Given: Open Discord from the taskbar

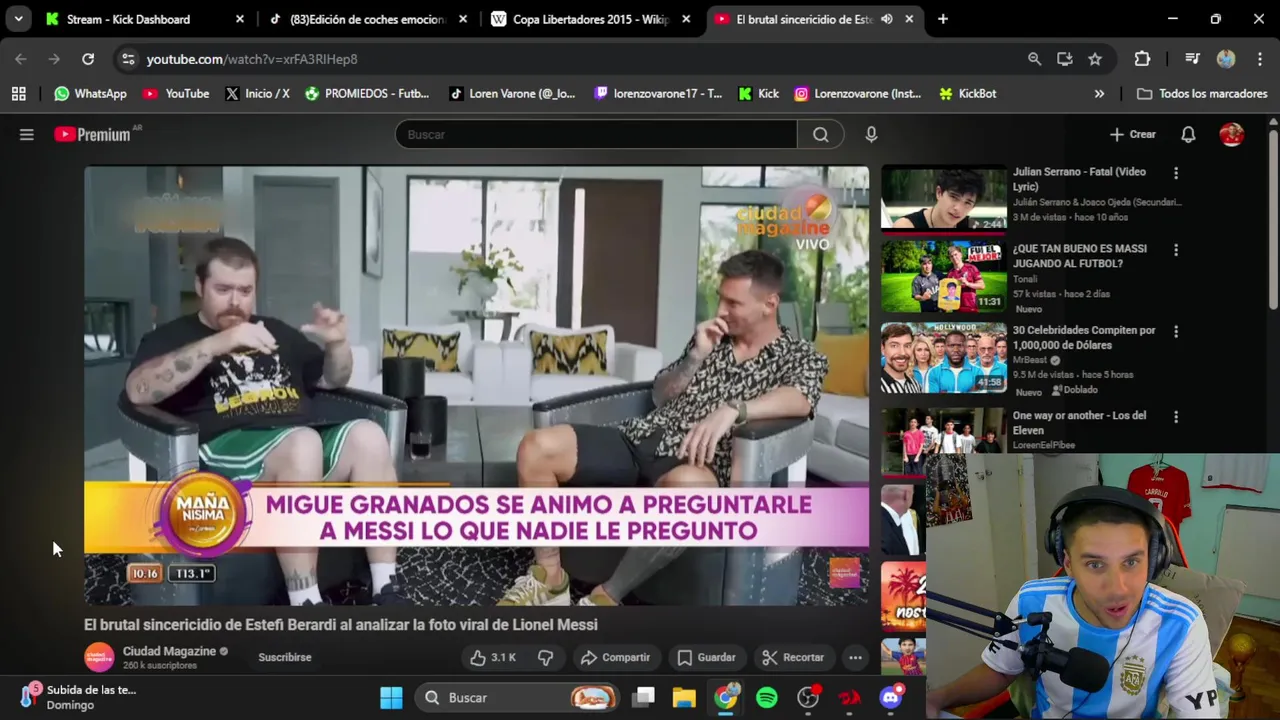Looking at the screenshot, I should point(891,697).
